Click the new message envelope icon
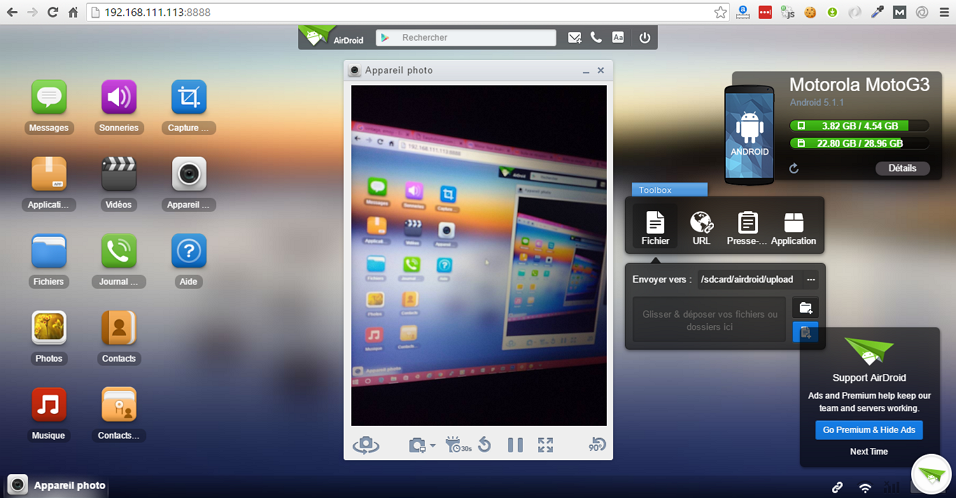Screen dimensions: 956x498 (x=574, y=38)
